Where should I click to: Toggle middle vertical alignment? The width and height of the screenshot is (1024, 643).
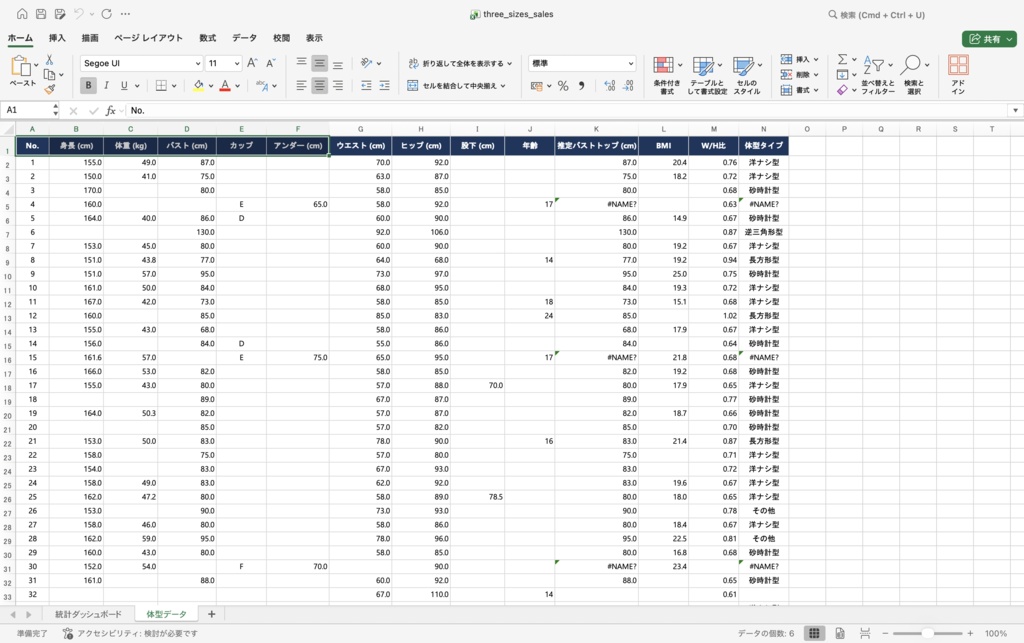click(x=319, y=63)
